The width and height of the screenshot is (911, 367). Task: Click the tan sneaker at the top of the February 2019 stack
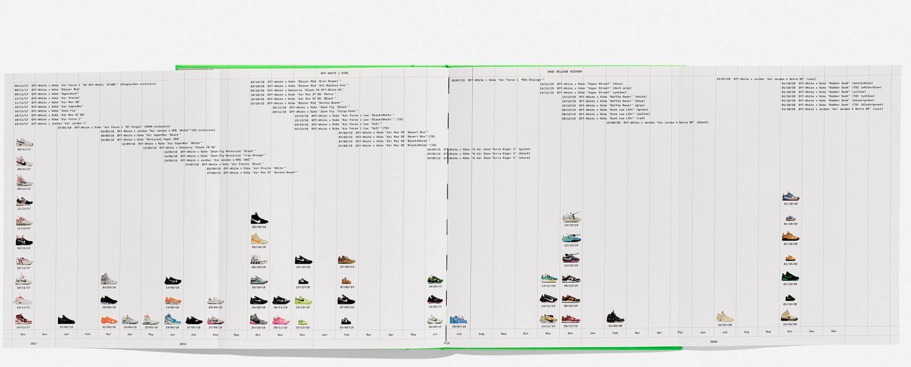pyautogui.click(x=346, y=260)
